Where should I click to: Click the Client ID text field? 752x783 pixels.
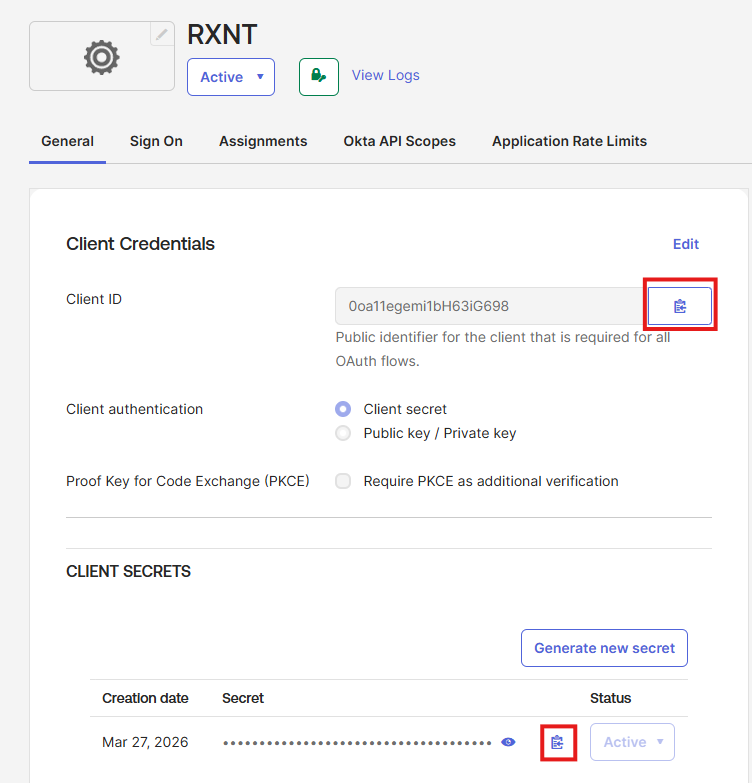coord(490,306)
